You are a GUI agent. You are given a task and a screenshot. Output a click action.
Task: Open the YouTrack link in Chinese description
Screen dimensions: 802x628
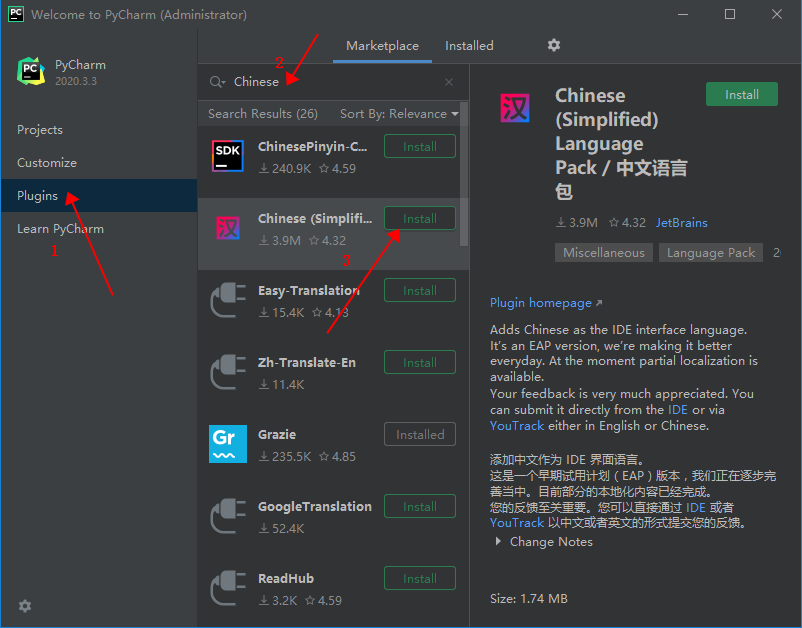(517, 523)
